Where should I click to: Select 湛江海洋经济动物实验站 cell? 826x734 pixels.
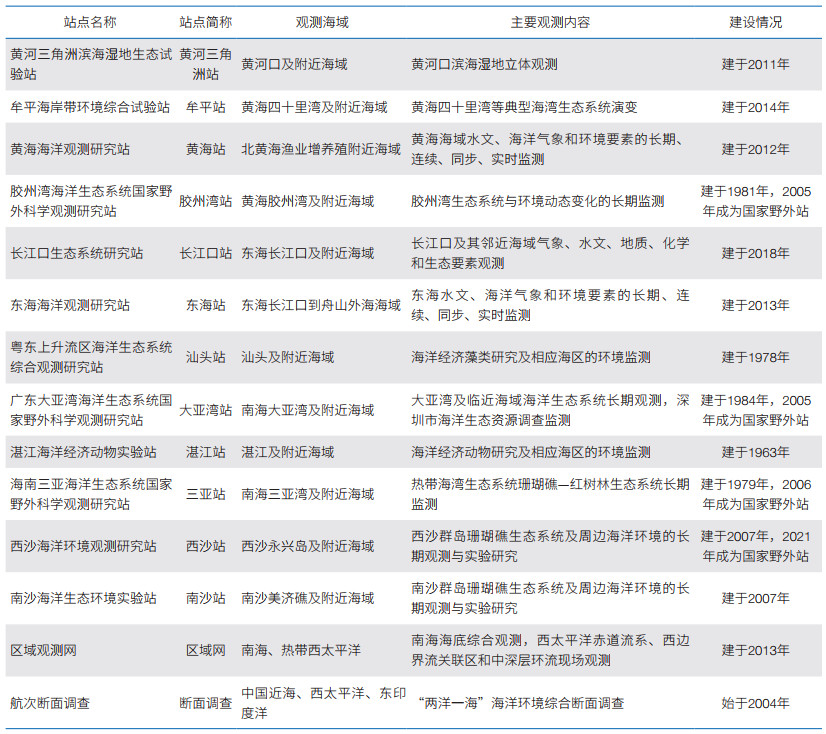point(83,452)
